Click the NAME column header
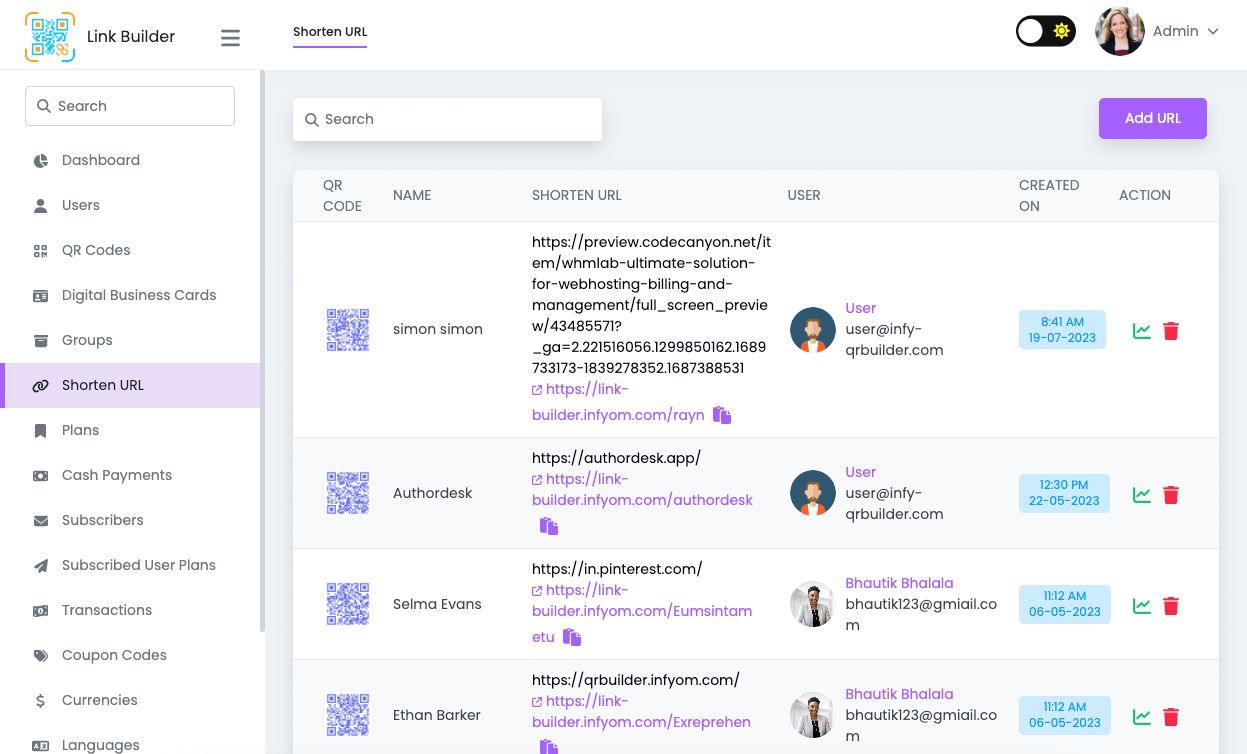This screenshot has width=1247, height=754. pos(412,195)
